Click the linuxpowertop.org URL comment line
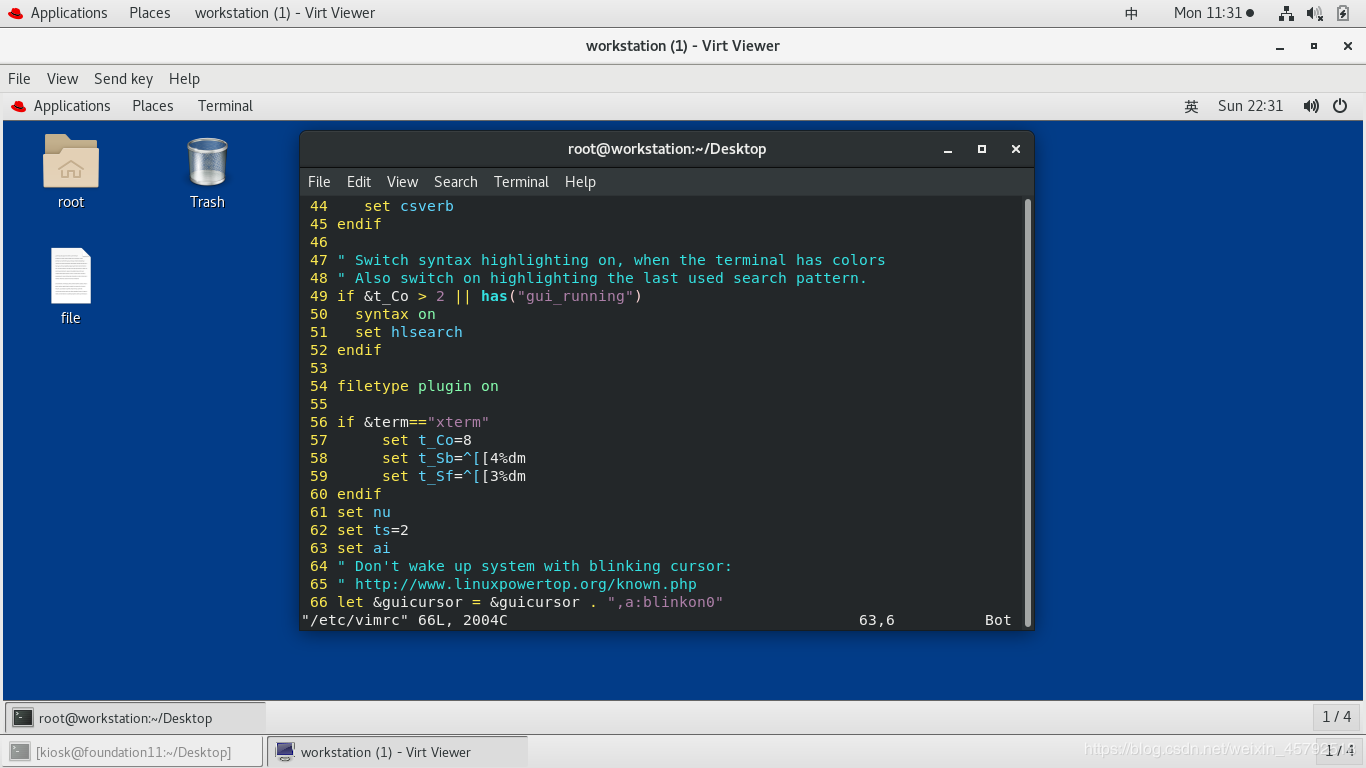This screenshot has width=1366, height=768. click(517, 584)
